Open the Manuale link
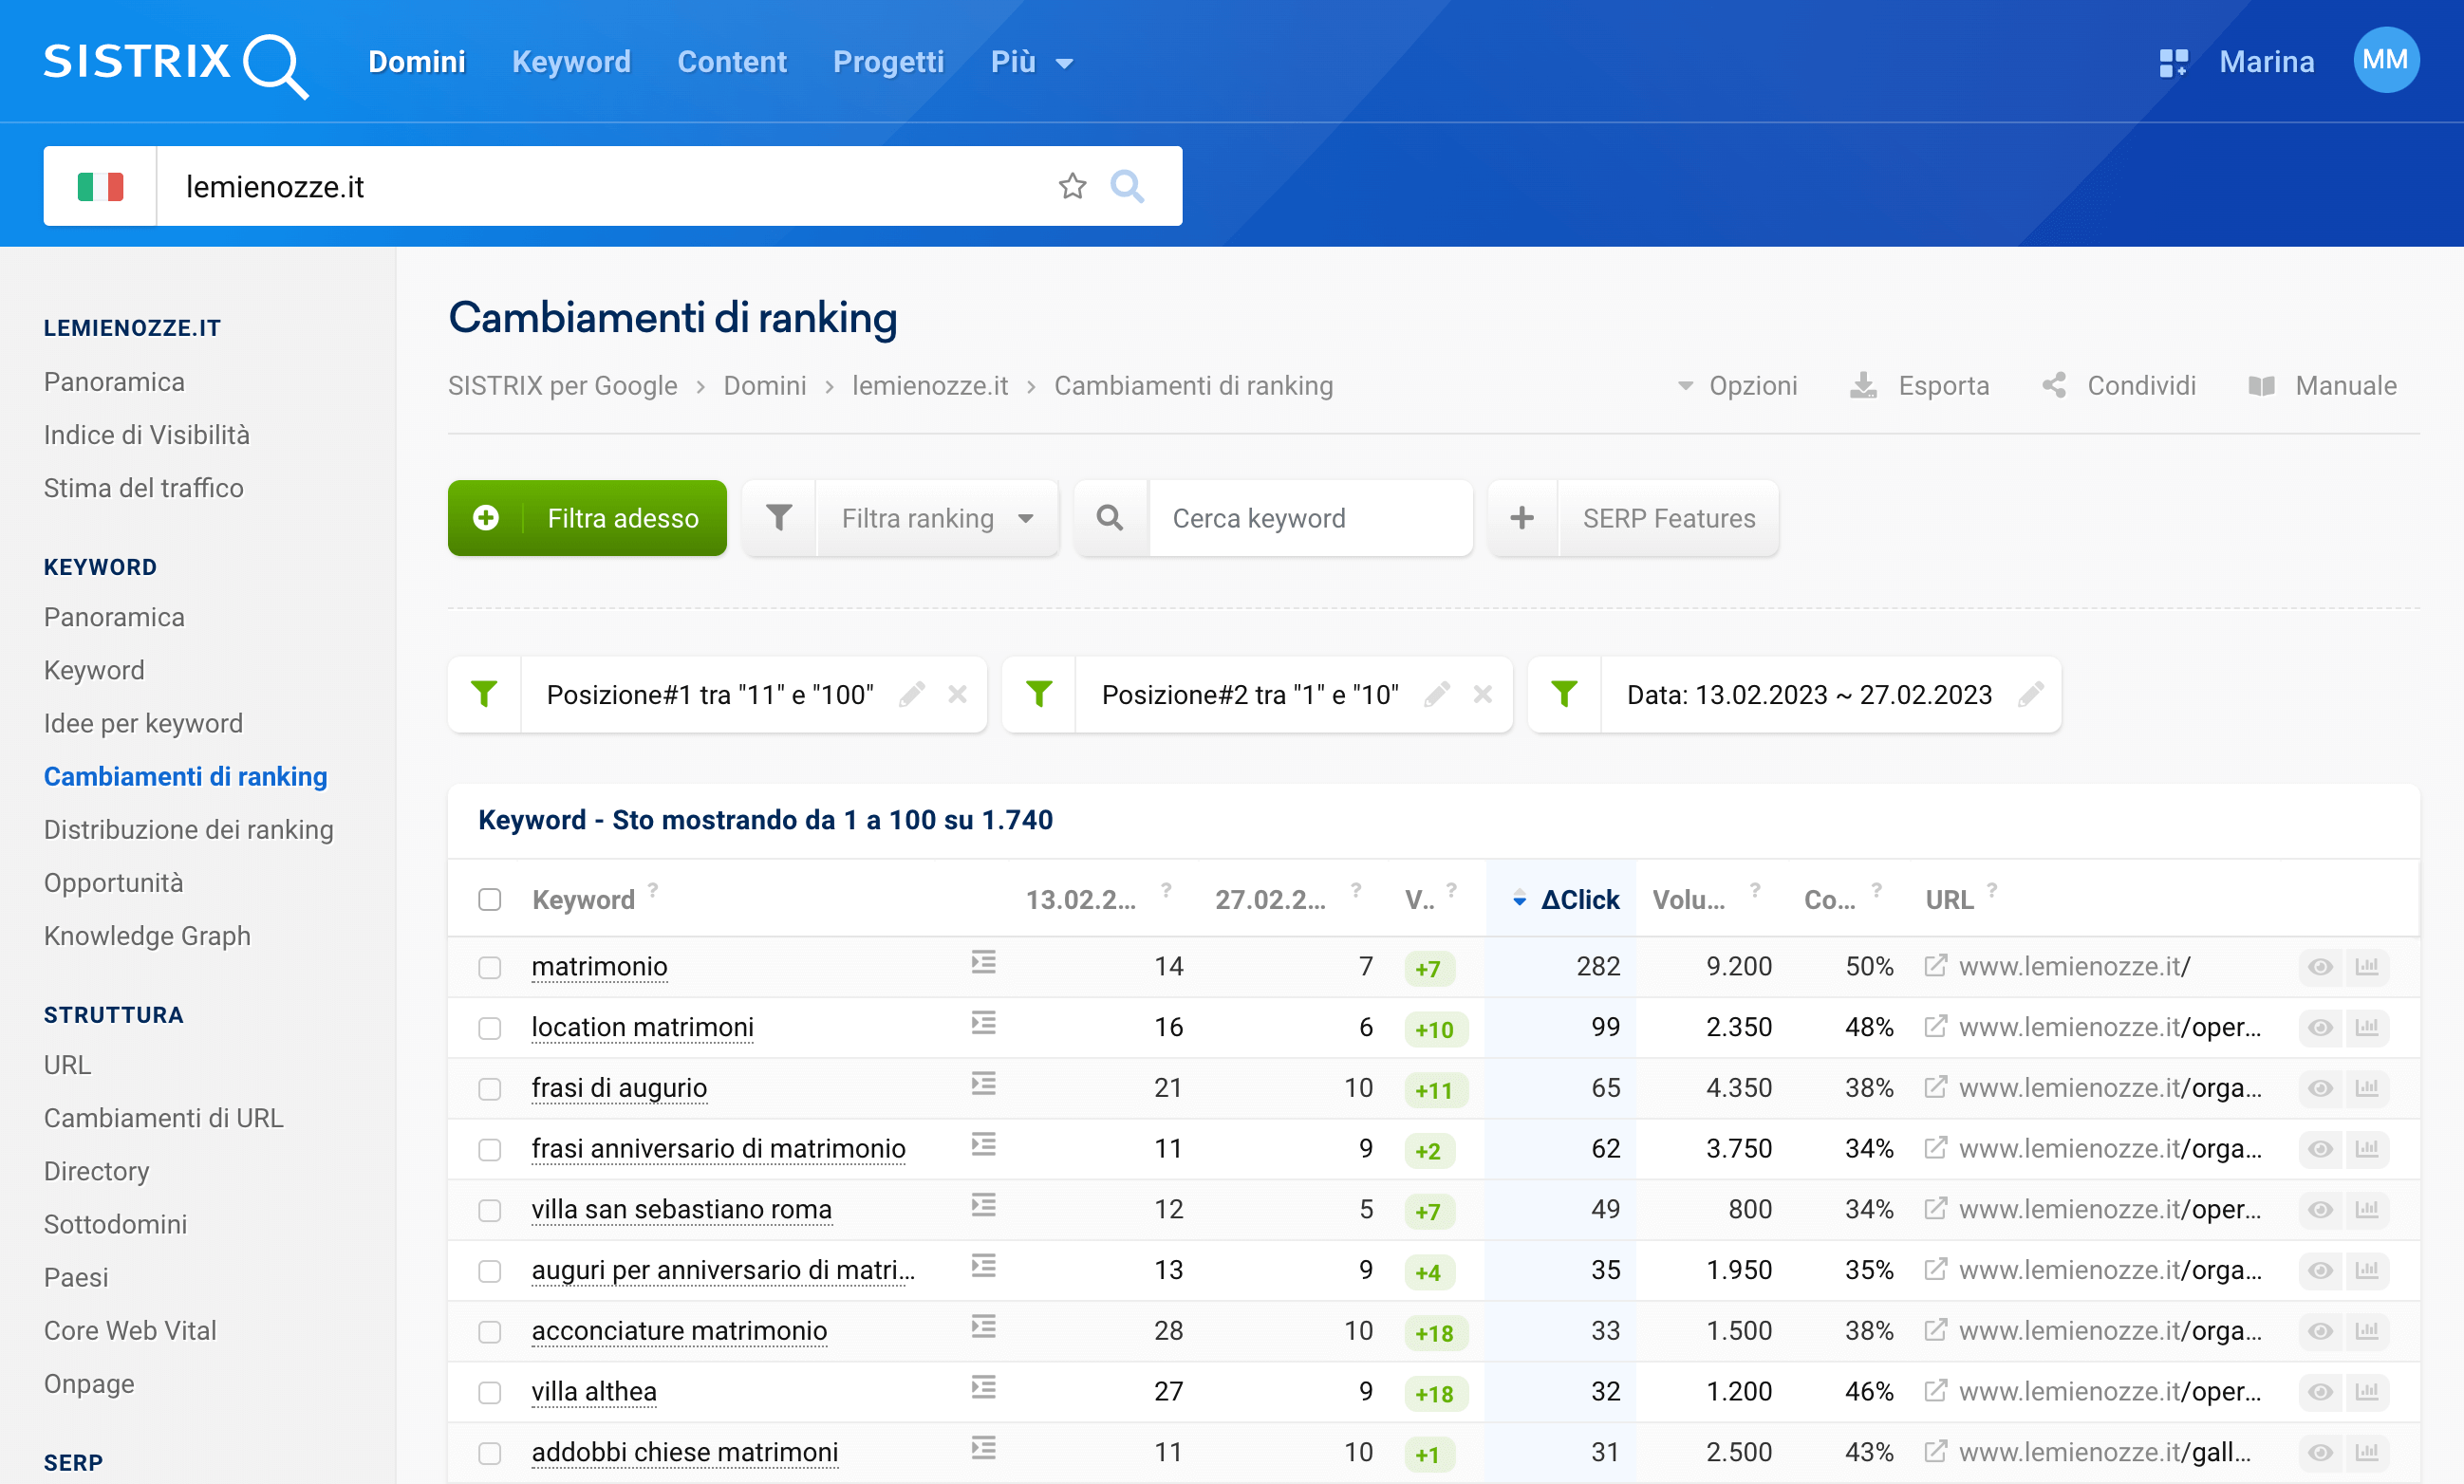 (2322, 386)
